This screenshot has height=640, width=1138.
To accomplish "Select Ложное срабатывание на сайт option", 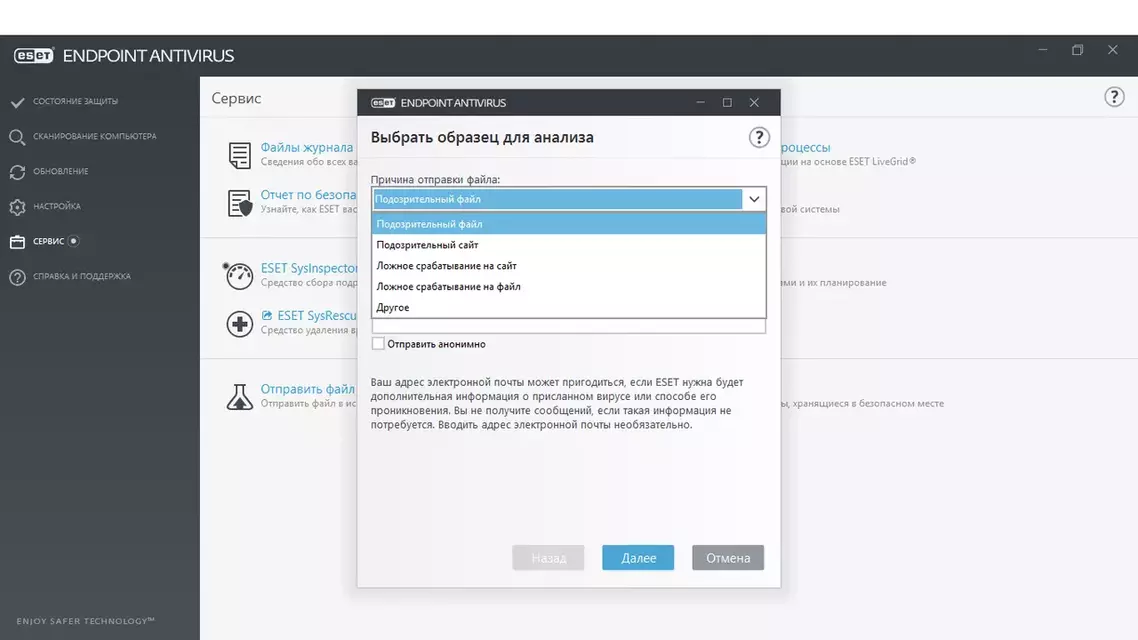I will pos(568,266).
